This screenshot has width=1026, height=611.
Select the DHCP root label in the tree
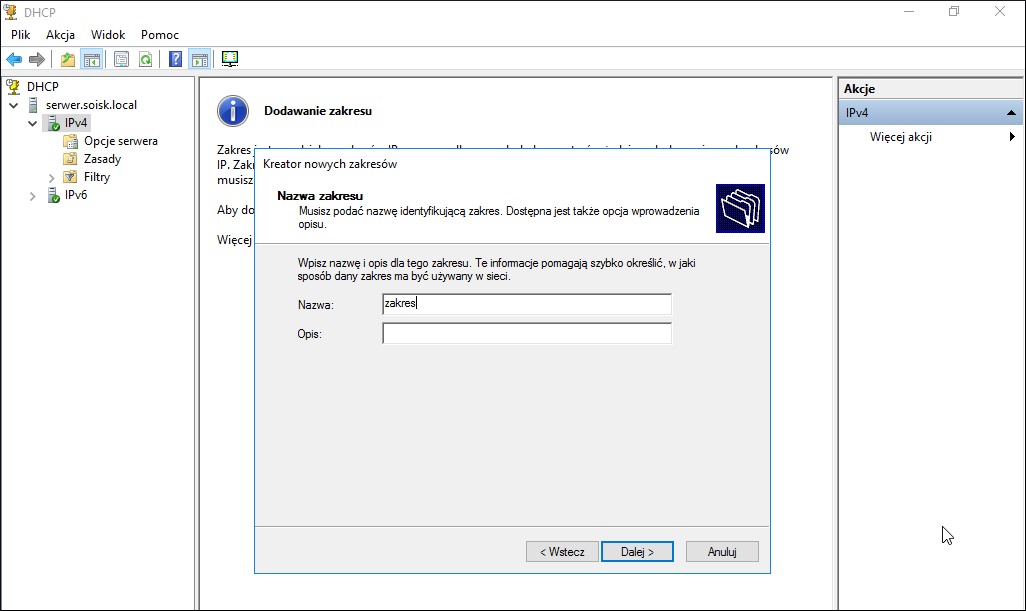coord(43,86)
